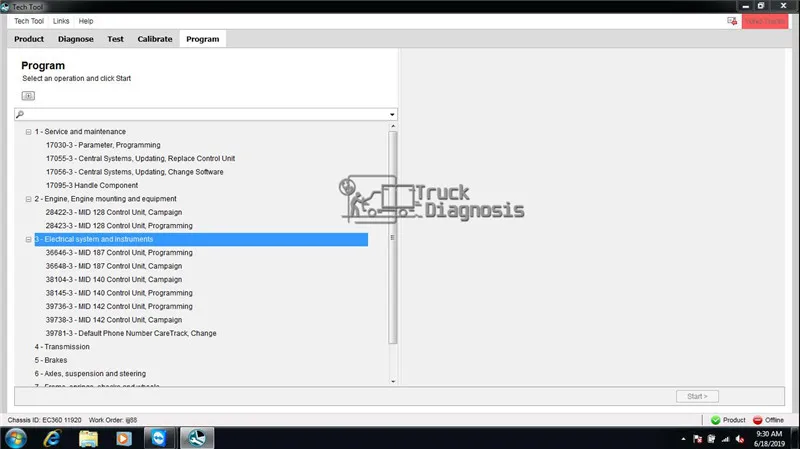Click the green Product status icon

[715, 420]
